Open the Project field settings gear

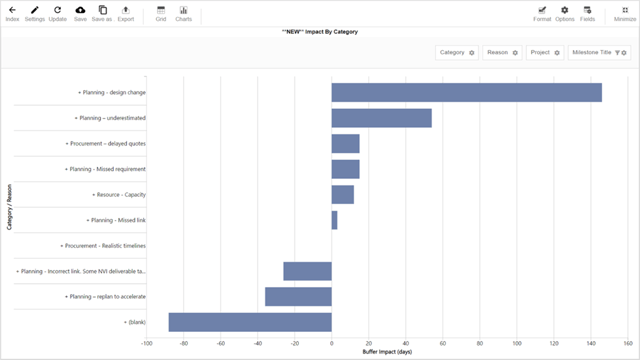click(x=557, y=53)
